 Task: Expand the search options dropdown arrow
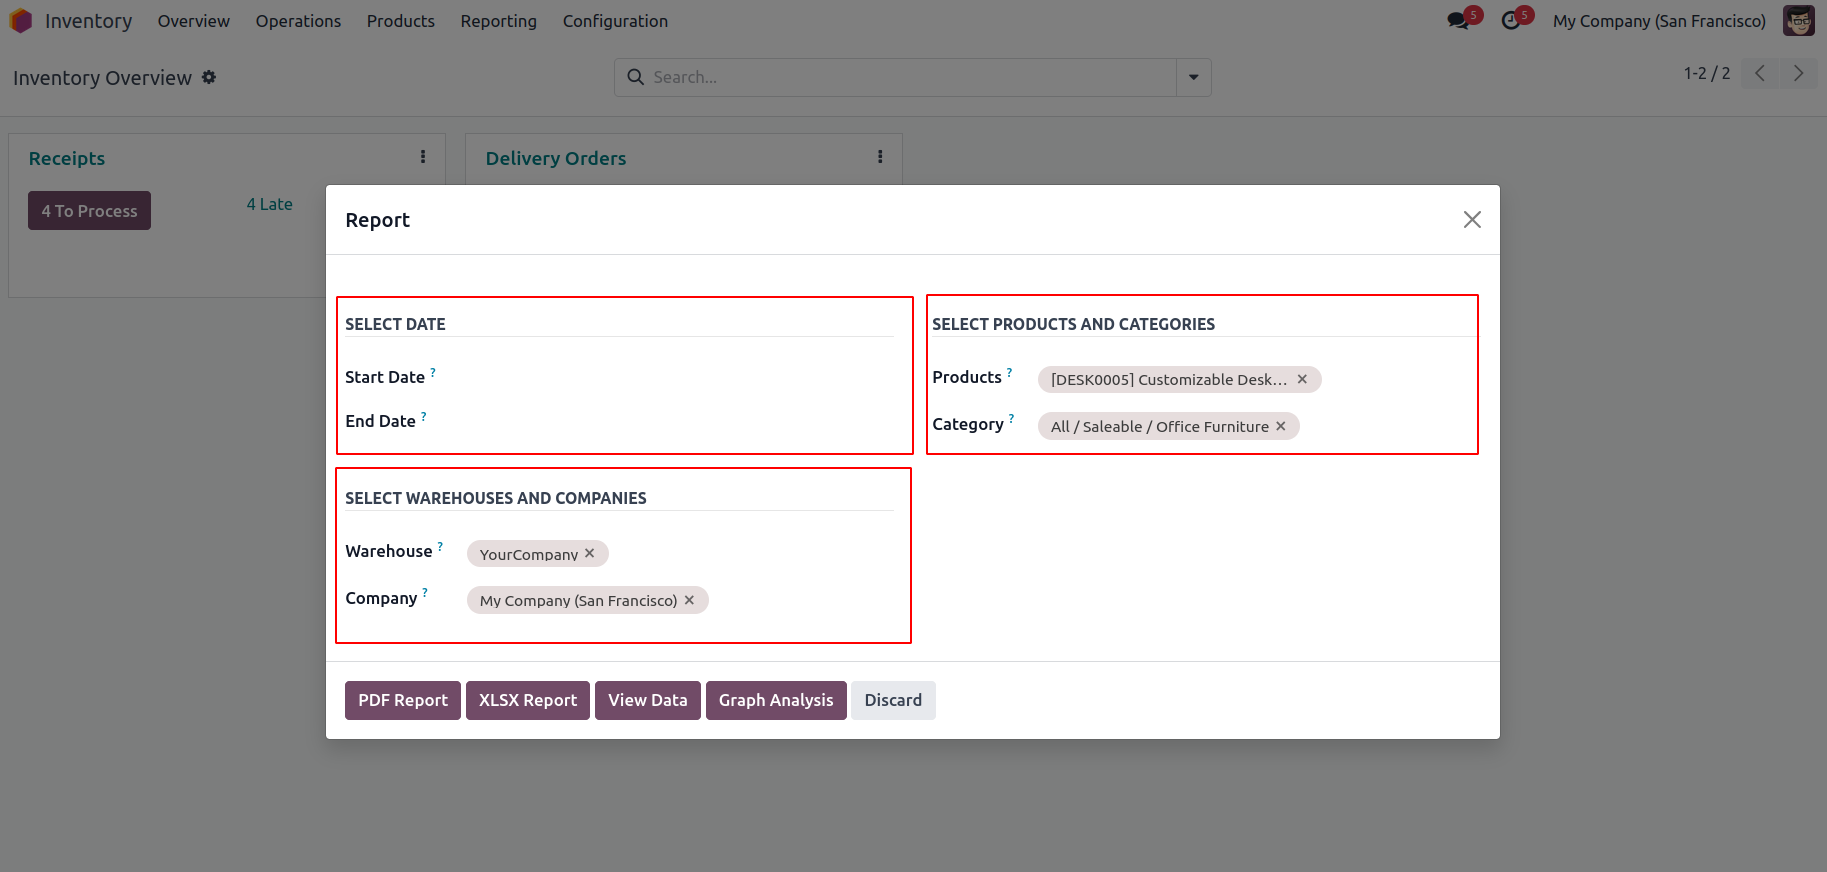pos(1193,78)
